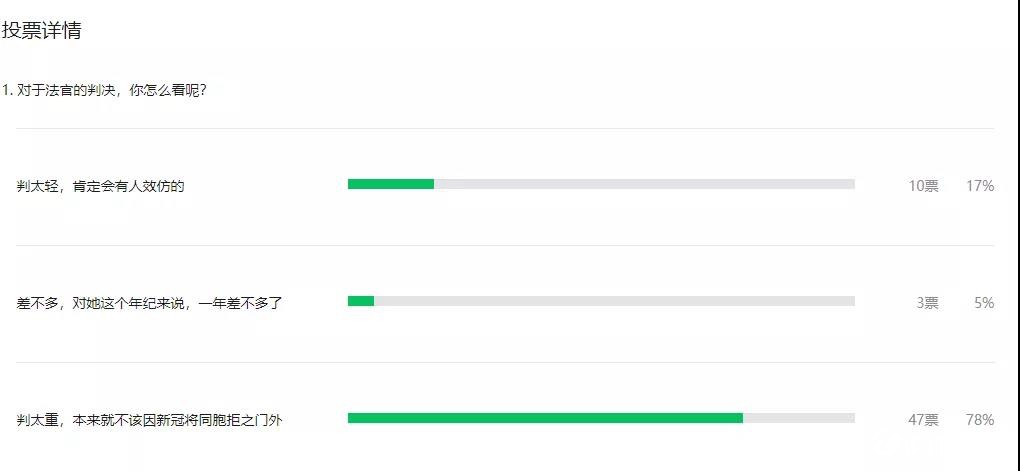Click the green portion of 5% bar

[361, 301]
